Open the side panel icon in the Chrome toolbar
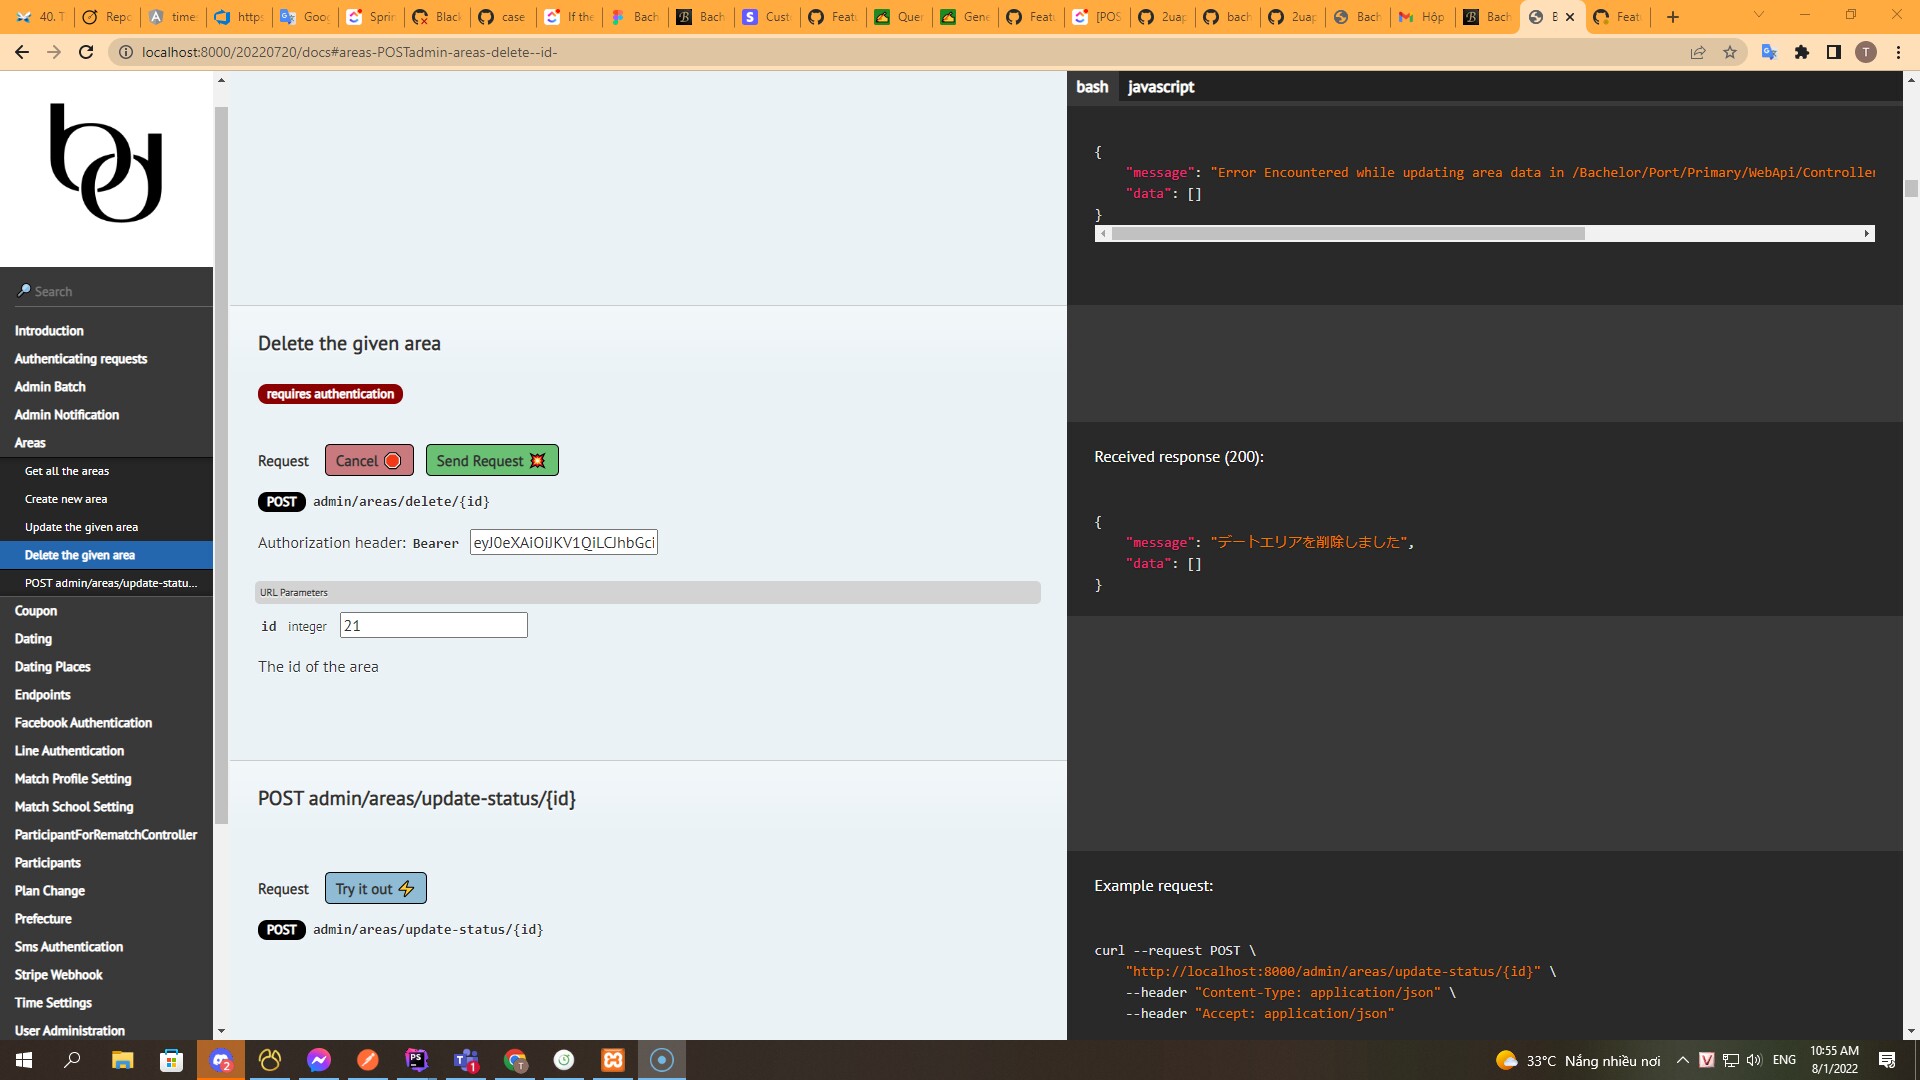Viewport: 1920px width, 1080px height. tap(1834, 52)
